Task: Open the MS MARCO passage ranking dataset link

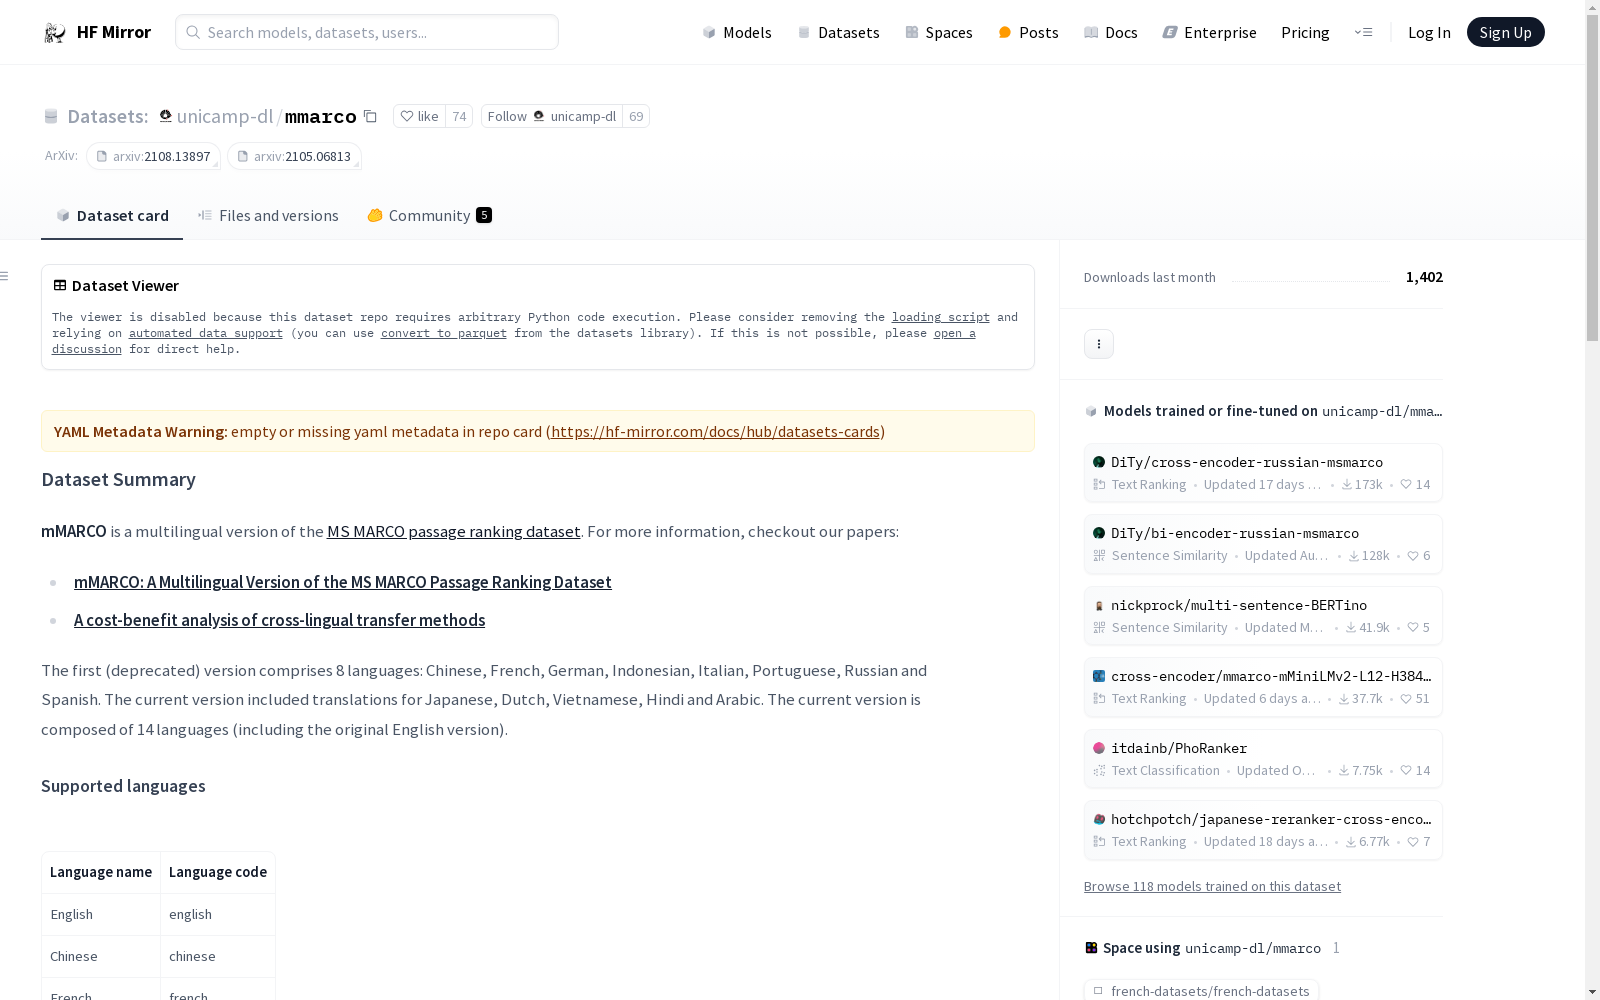Action: point(454,531)
